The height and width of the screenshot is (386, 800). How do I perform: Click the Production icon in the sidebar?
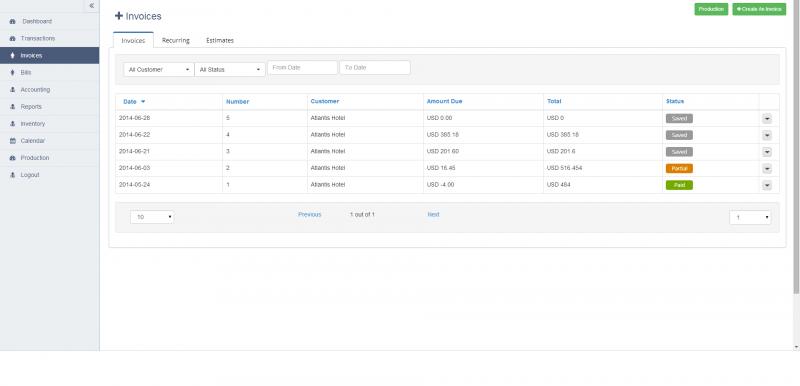12,158
